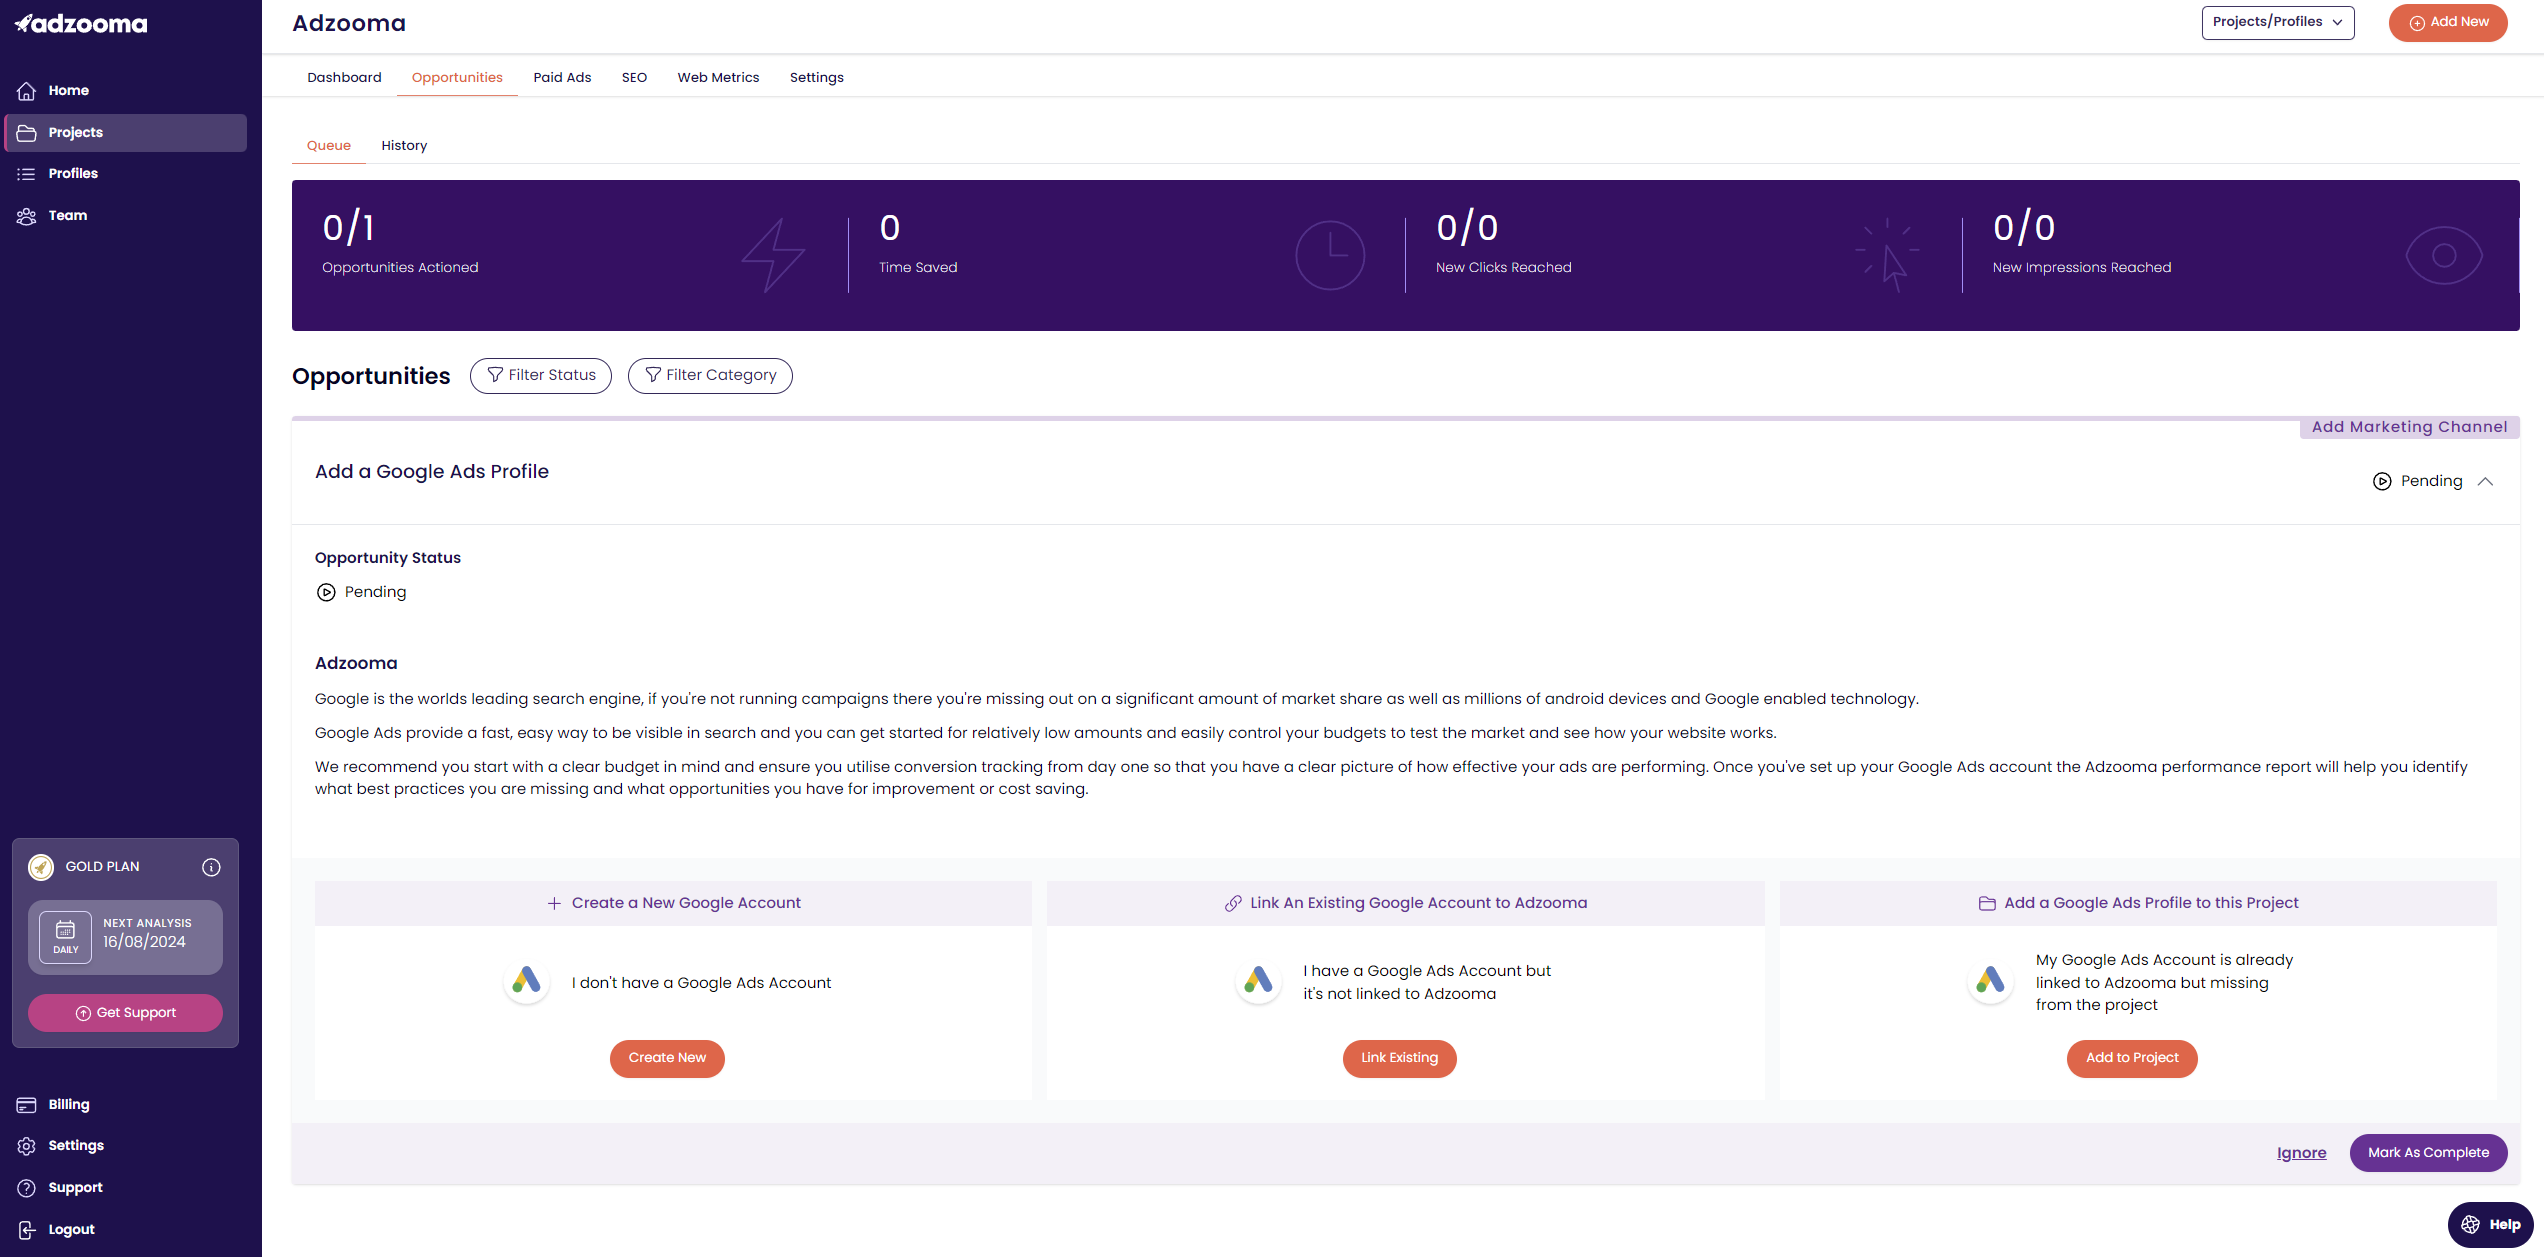Click the cursor icon in New Clicks Reached

tap(1887, 255)
